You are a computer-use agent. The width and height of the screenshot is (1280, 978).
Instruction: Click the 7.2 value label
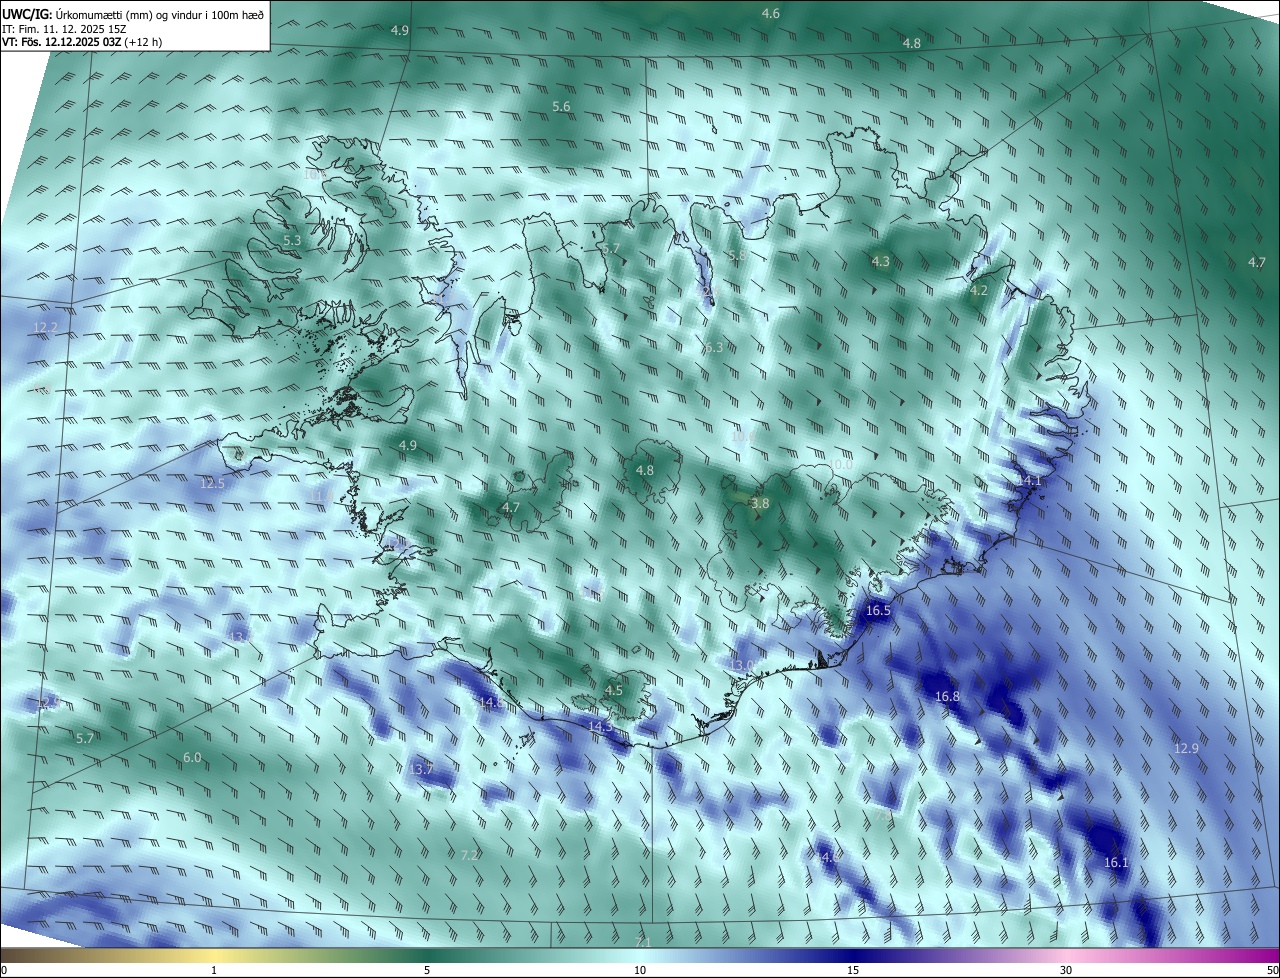click(x=469, y=855)
